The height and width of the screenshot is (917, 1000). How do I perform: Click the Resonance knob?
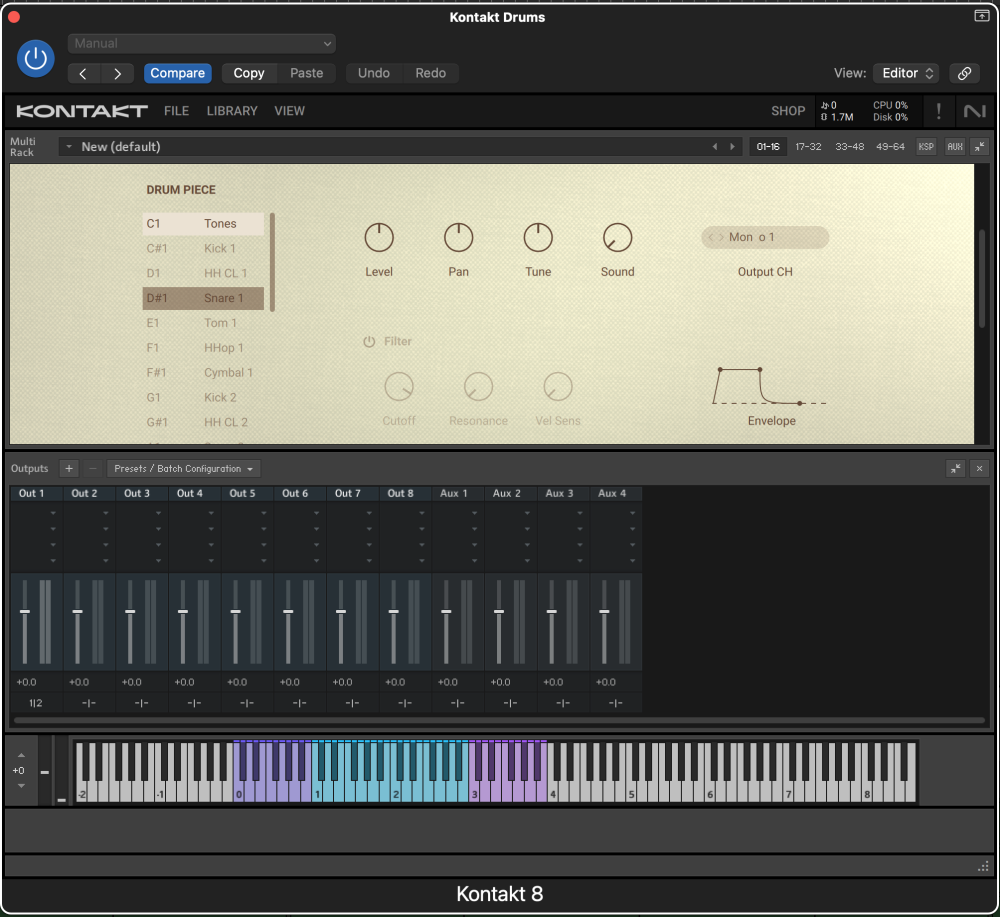[478, 387]
